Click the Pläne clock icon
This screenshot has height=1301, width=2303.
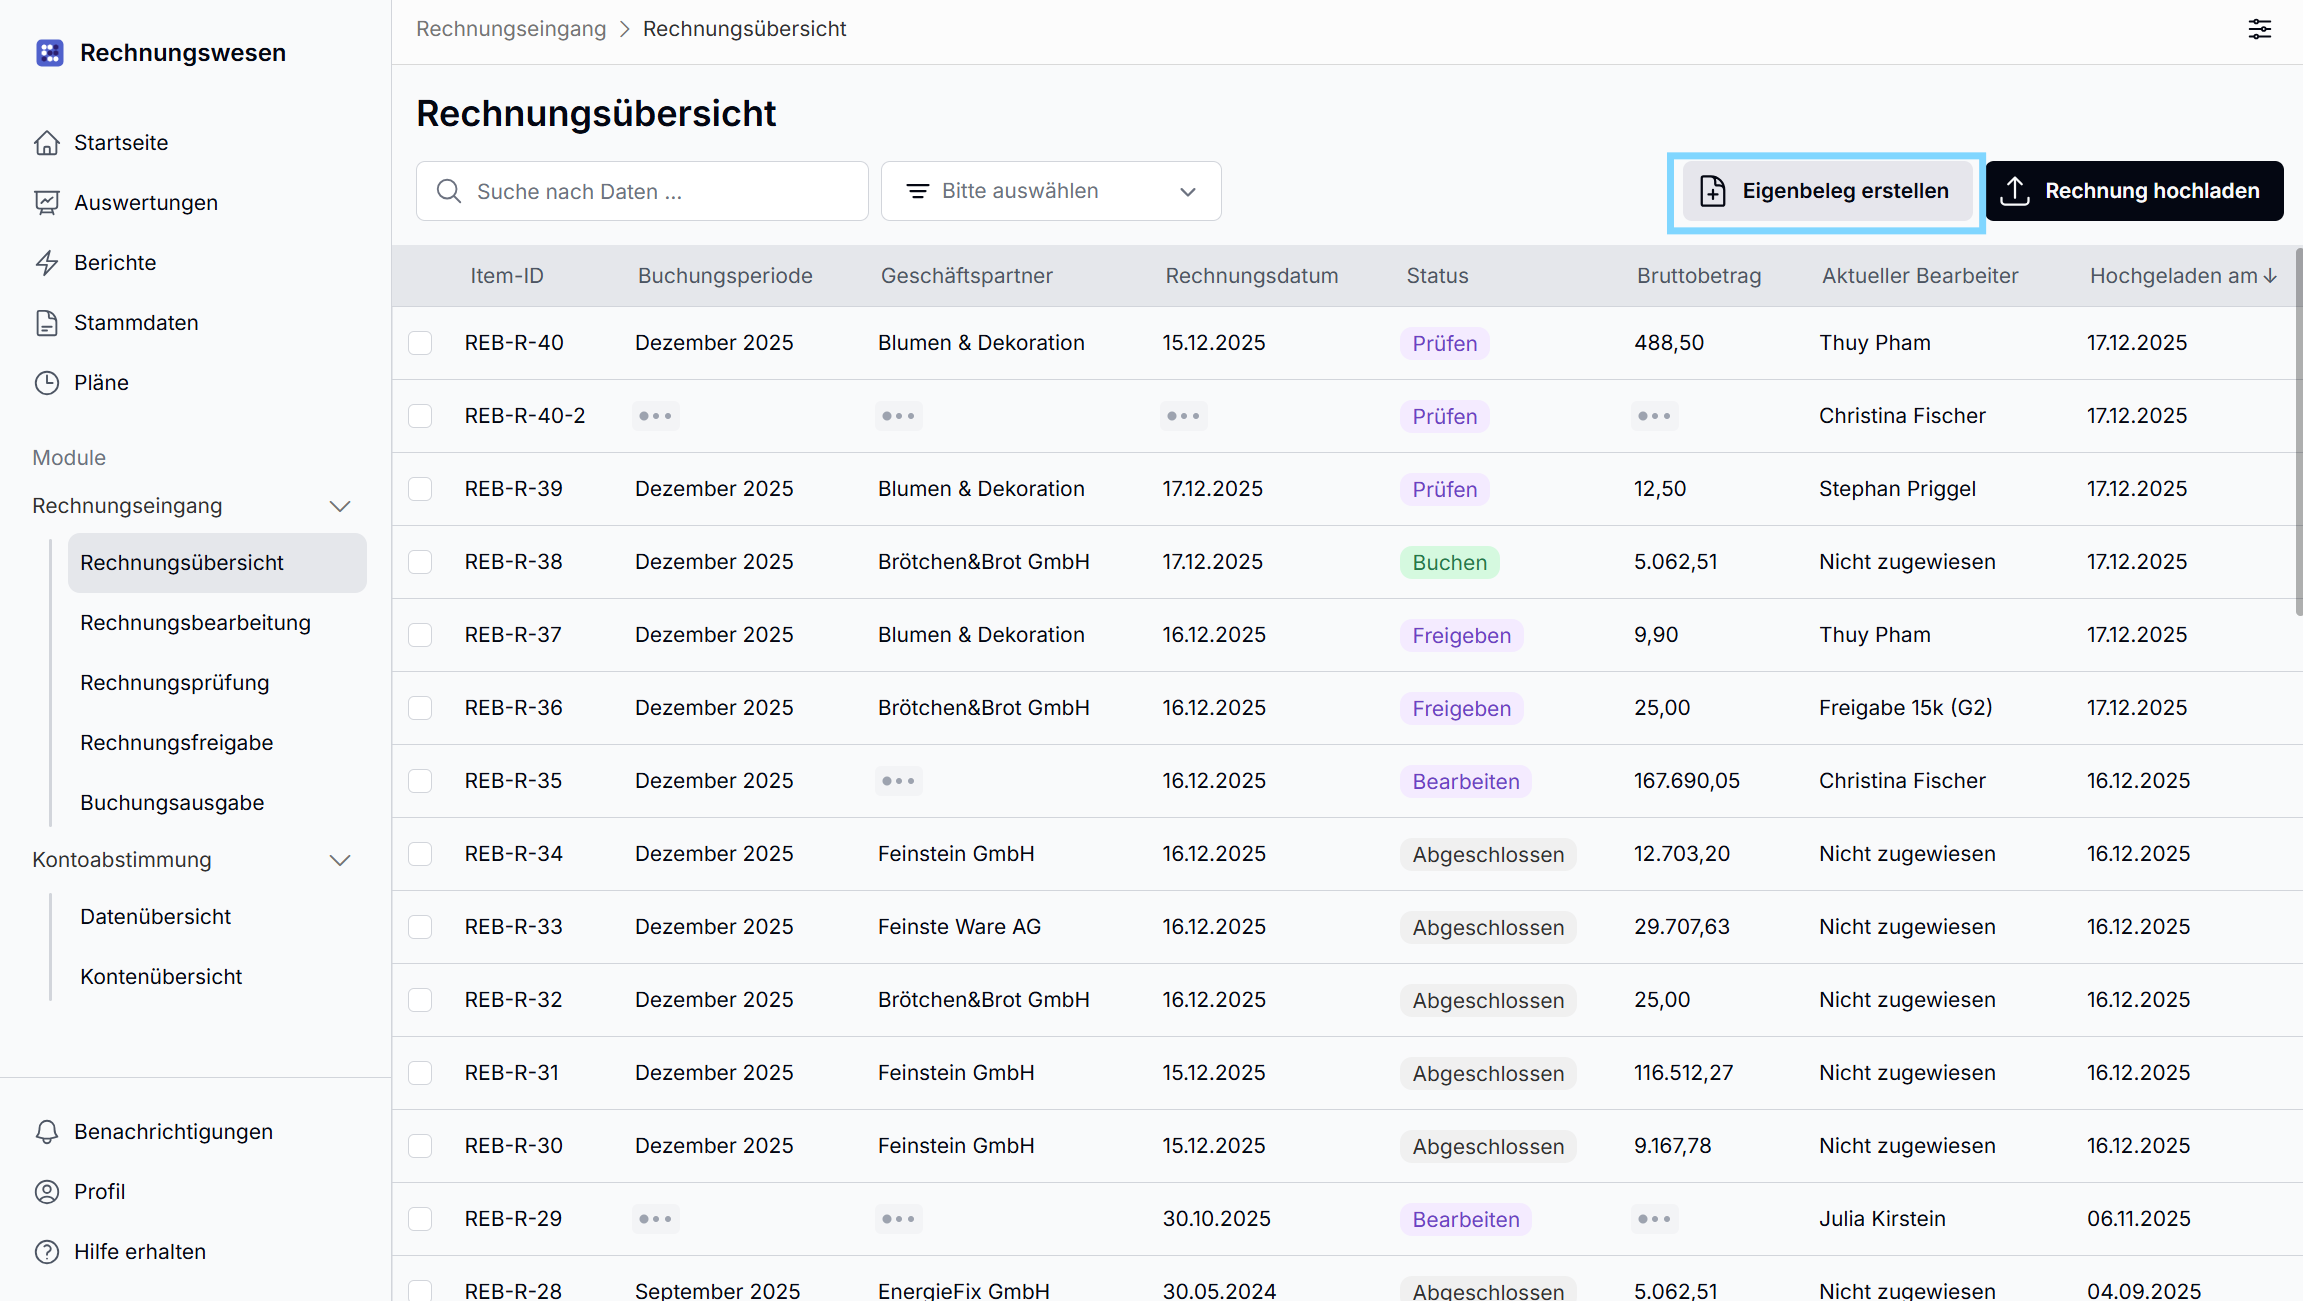[46, 383]
